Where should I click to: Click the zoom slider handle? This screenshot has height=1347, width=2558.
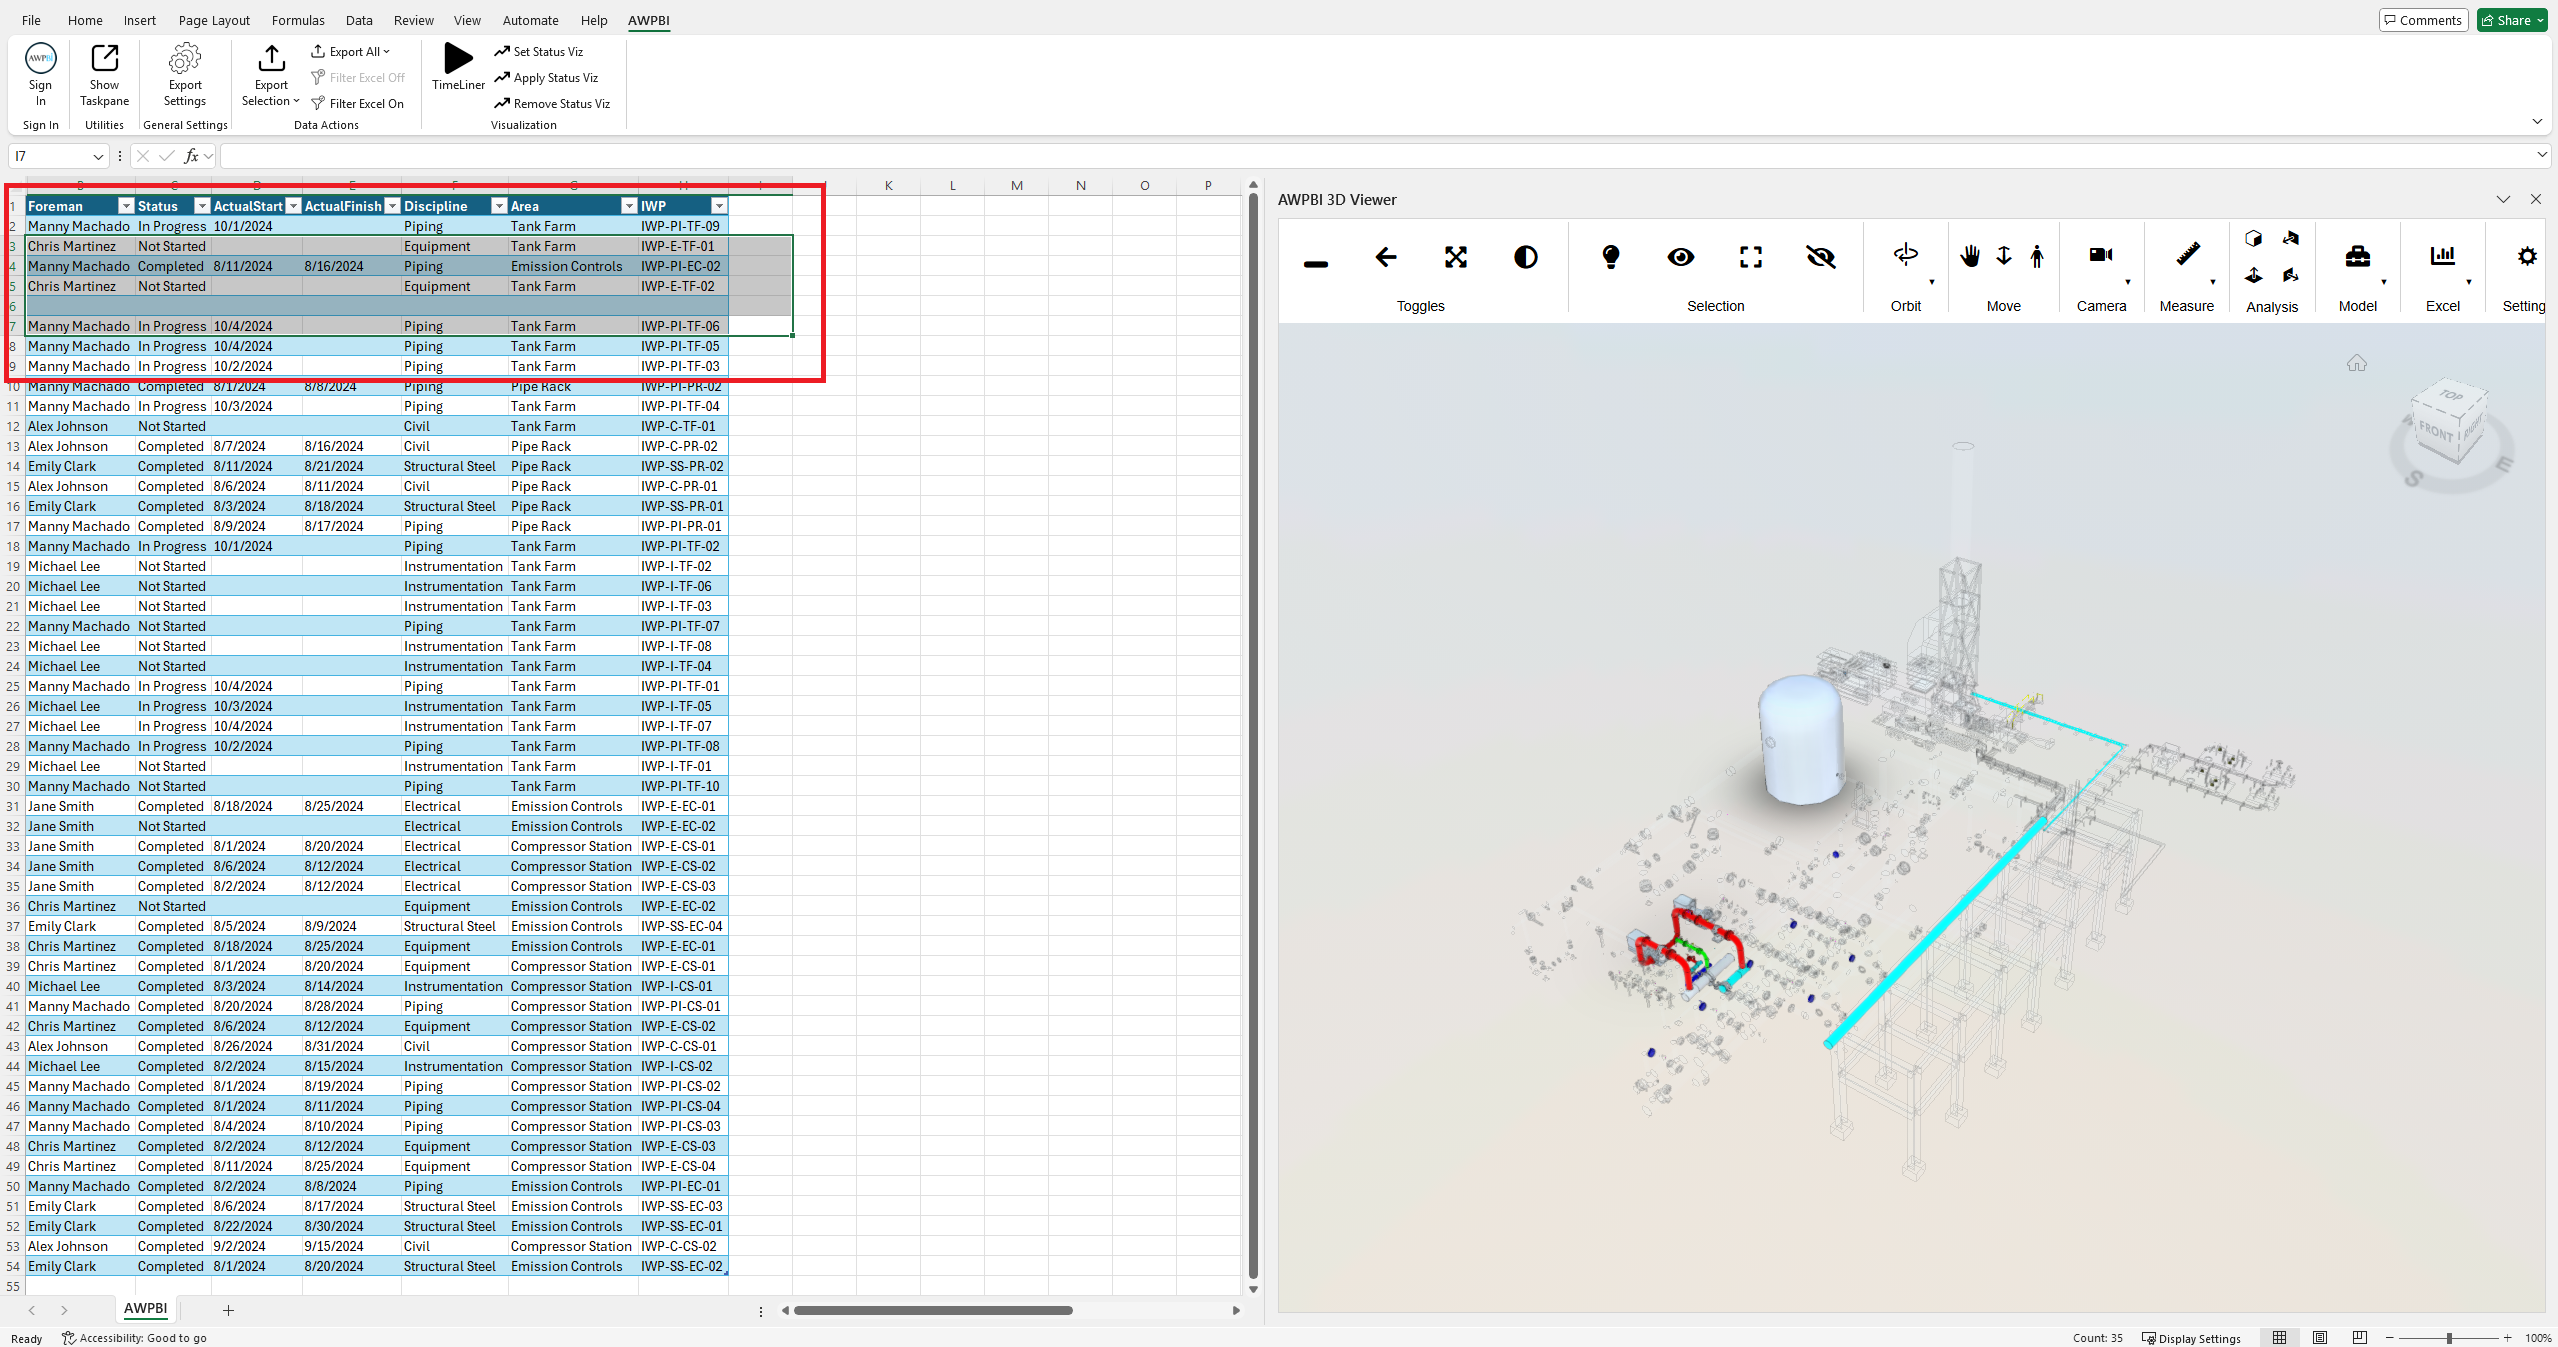tap(2449, 1338)
